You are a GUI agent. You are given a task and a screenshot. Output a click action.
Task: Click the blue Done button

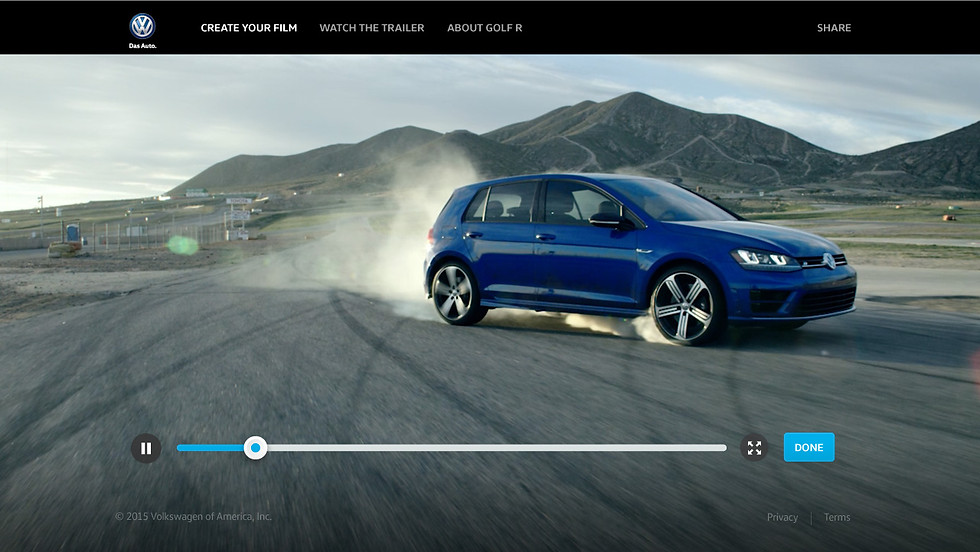(809, 448)
